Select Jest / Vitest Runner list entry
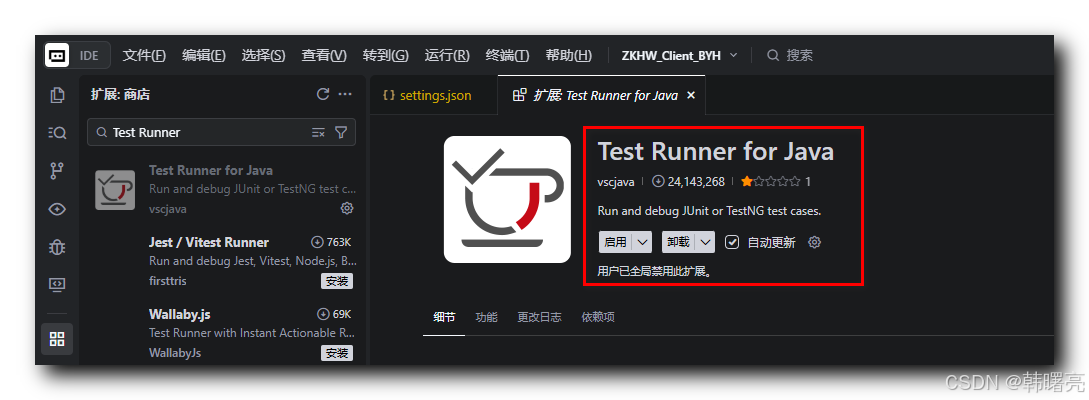The height and width of the screenshot is (400, 1089). click(222, 261)
